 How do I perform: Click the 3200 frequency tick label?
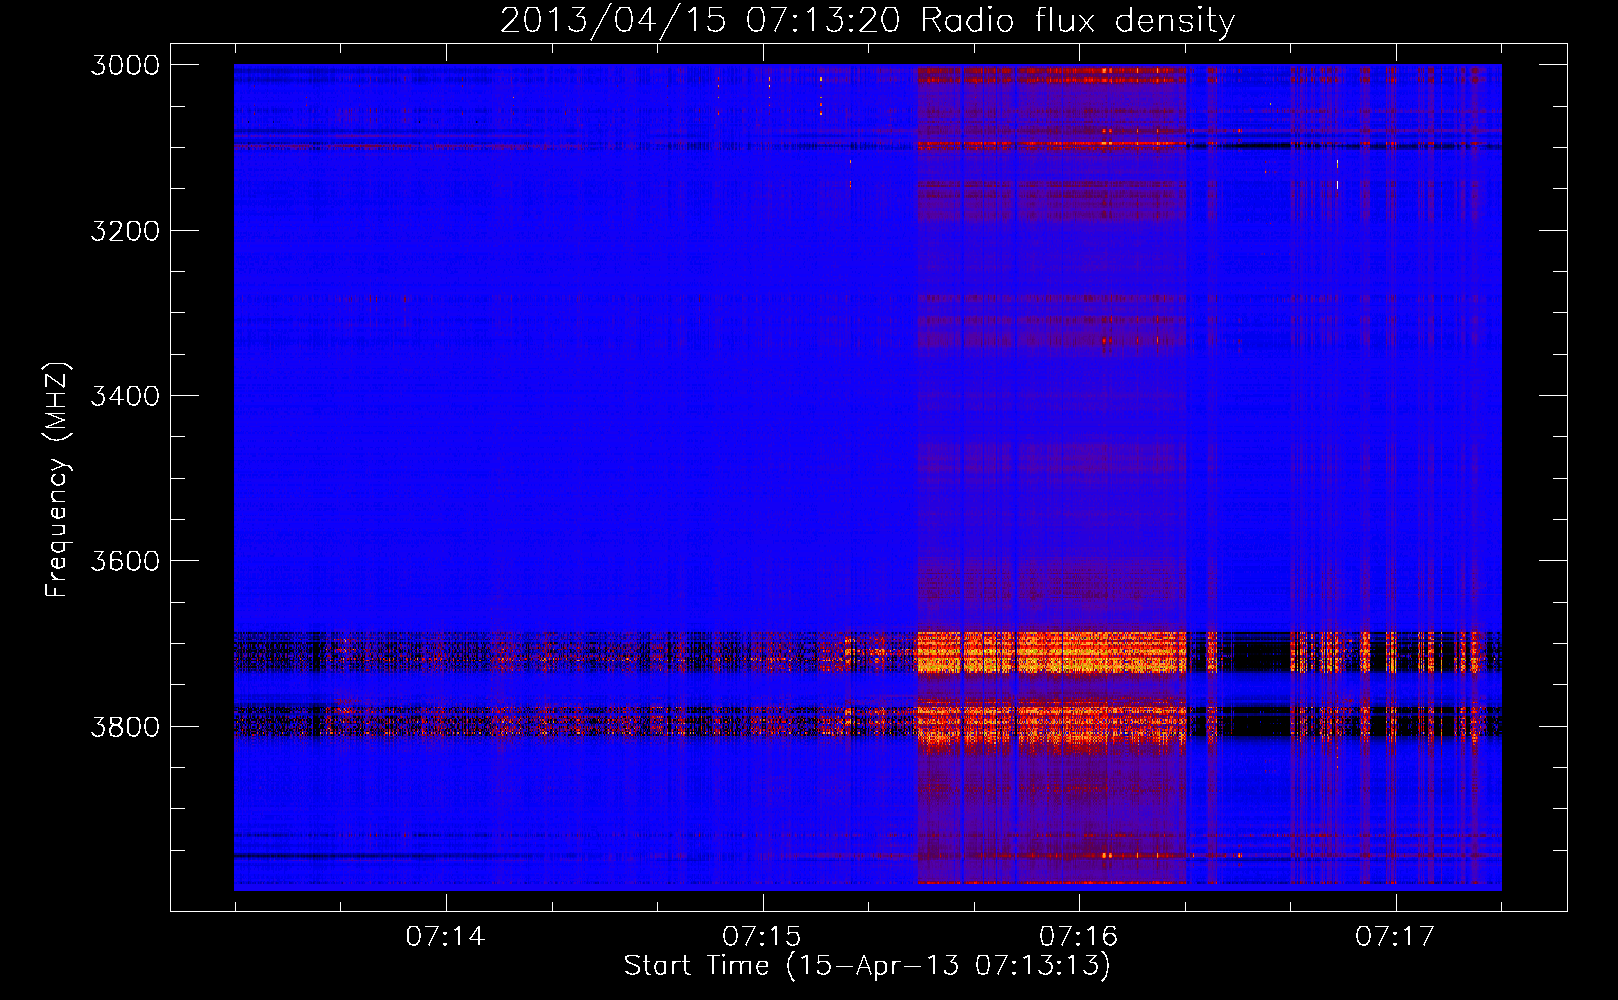(x=125, y=231)
